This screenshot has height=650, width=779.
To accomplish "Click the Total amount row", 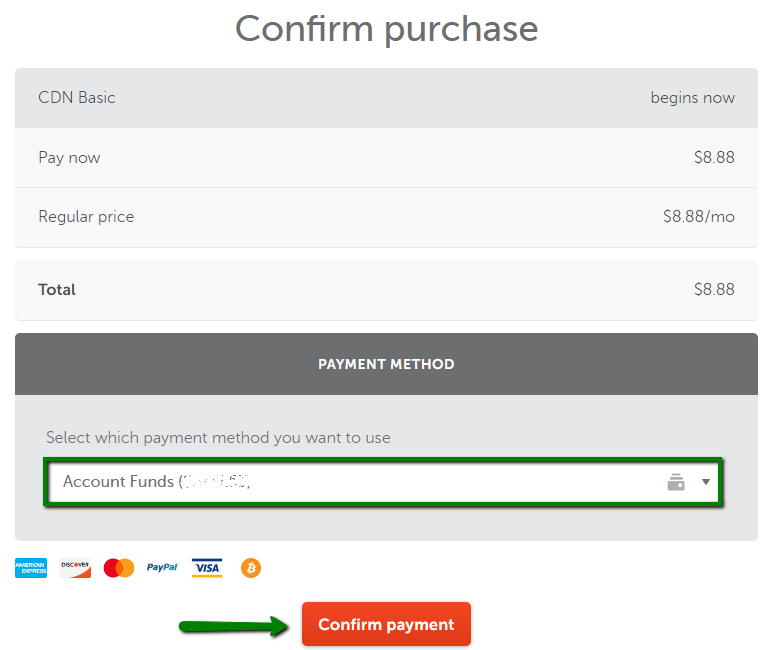I will click(386, 290).
